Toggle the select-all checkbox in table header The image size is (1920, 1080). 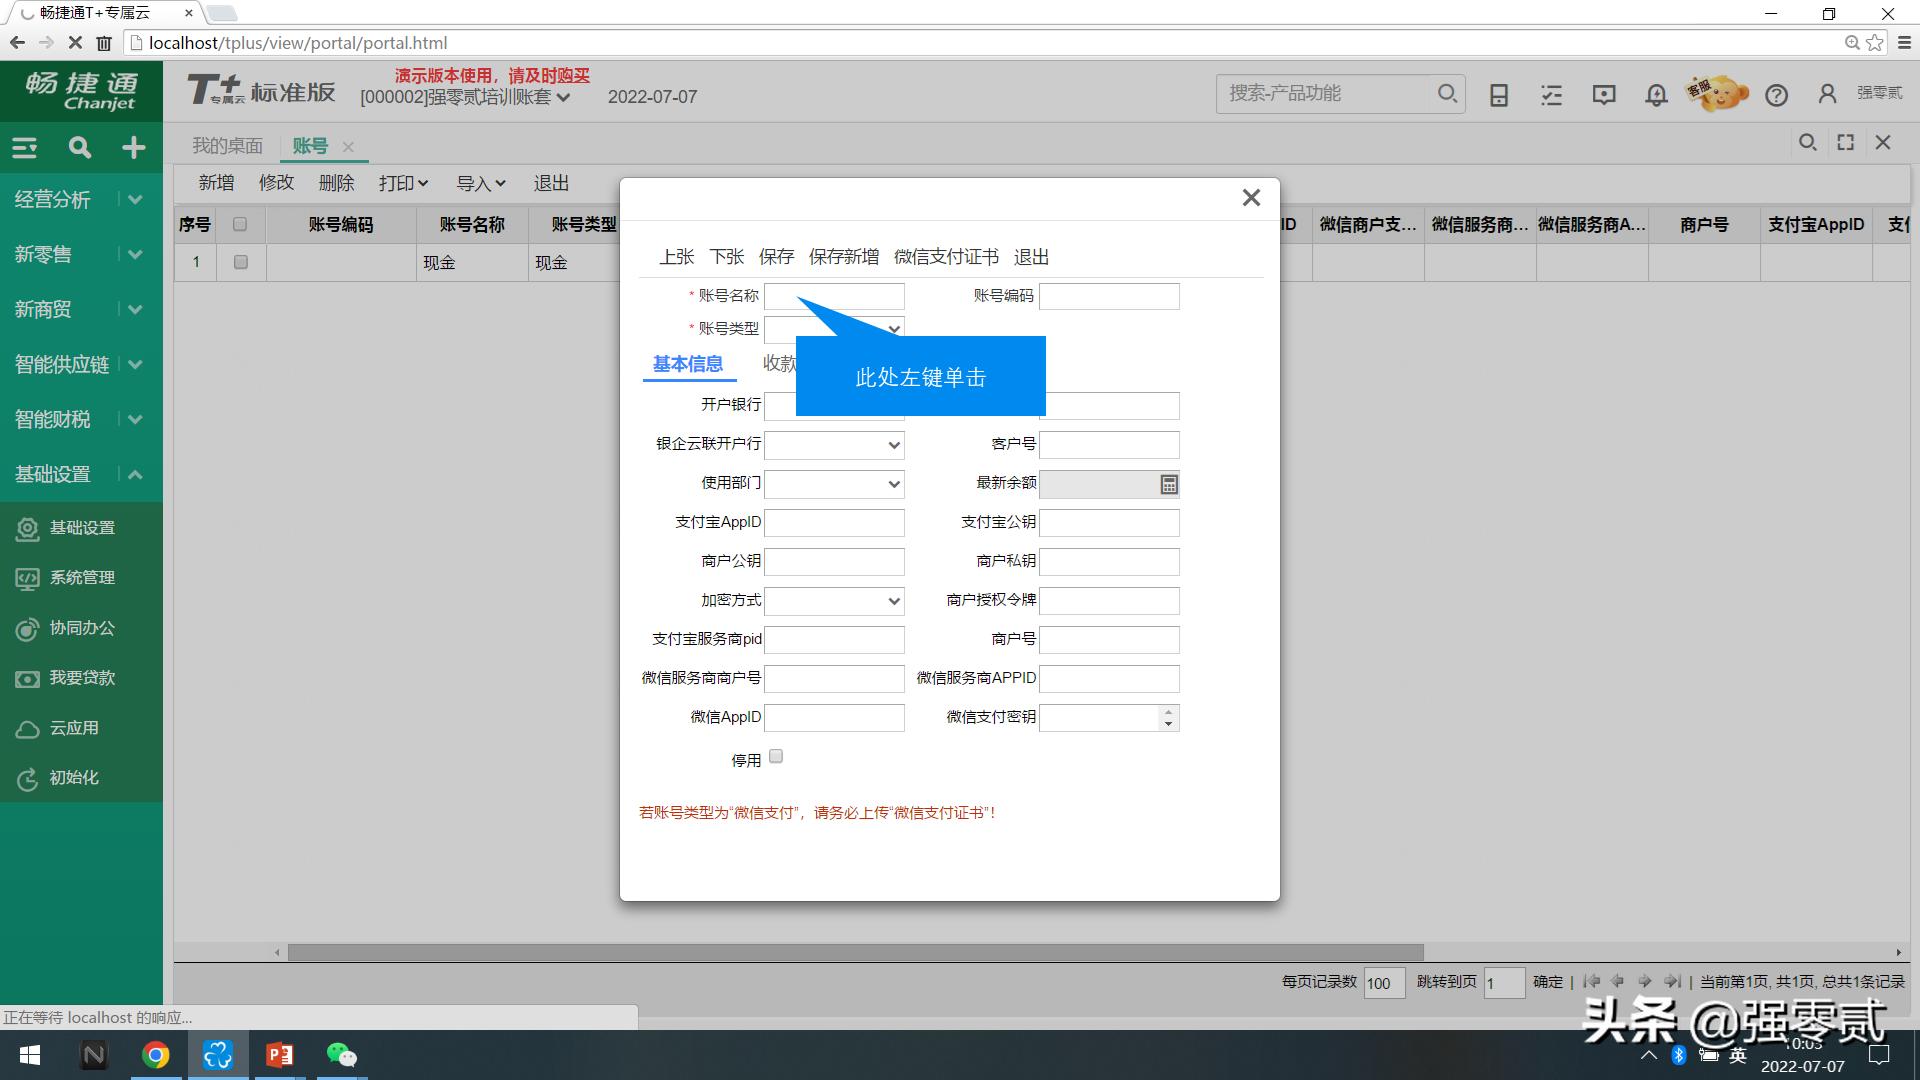(239, 224)
